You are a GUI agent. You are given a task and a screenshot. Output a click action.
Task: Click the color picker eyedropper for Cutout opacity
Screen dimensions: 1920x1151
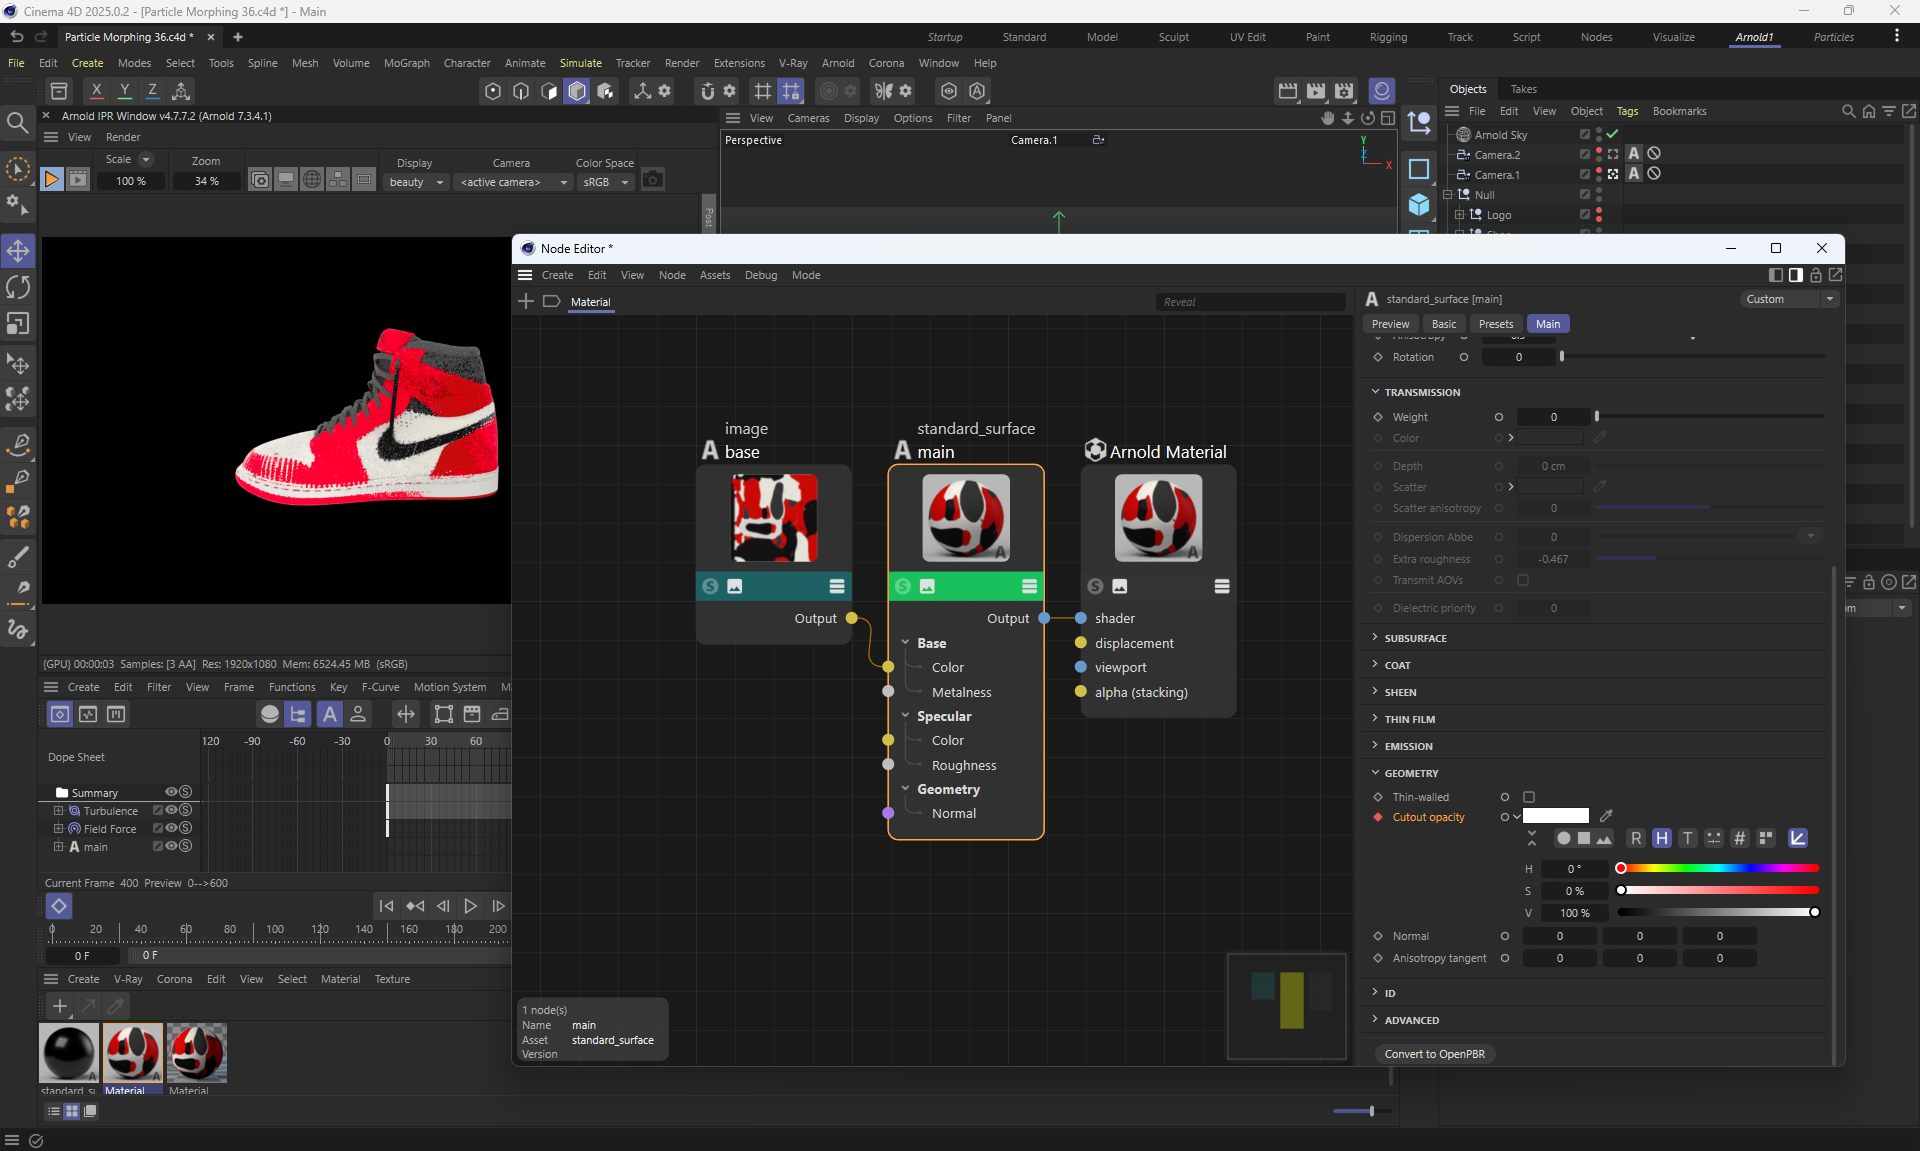1606,816
